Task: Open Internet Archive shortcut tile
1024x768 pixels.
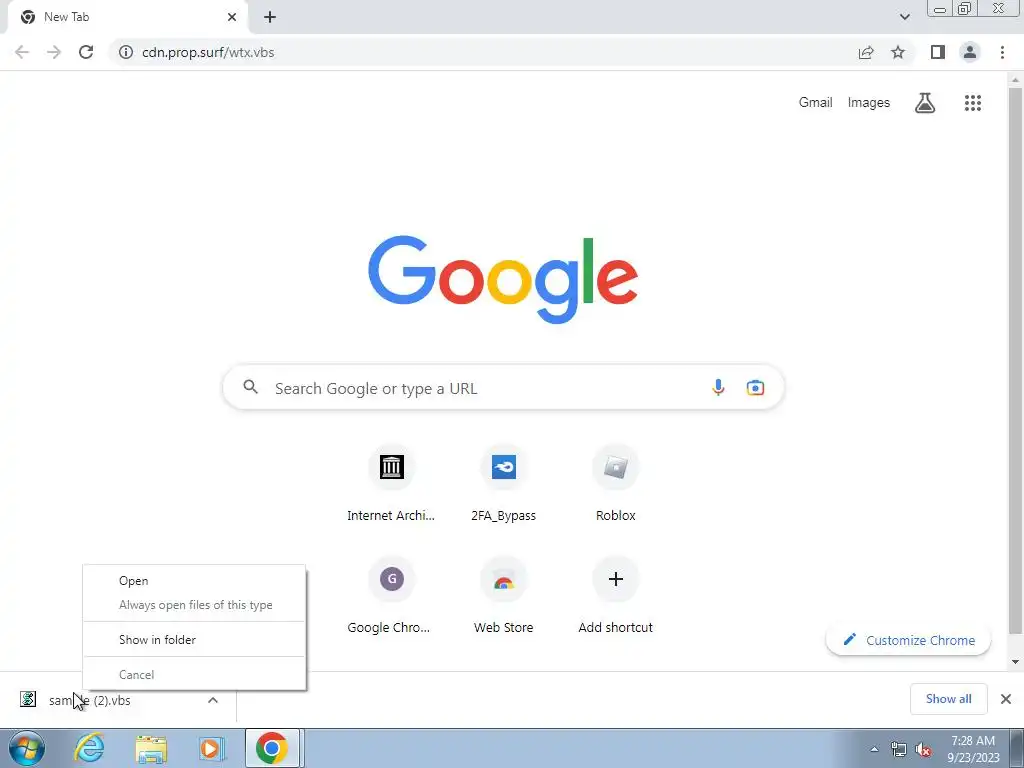Action: tap(391, 485)
